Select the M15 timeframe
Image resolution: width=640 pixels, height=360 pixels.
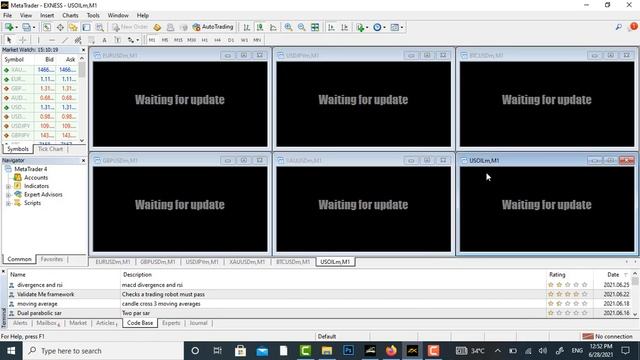[178, 40]
